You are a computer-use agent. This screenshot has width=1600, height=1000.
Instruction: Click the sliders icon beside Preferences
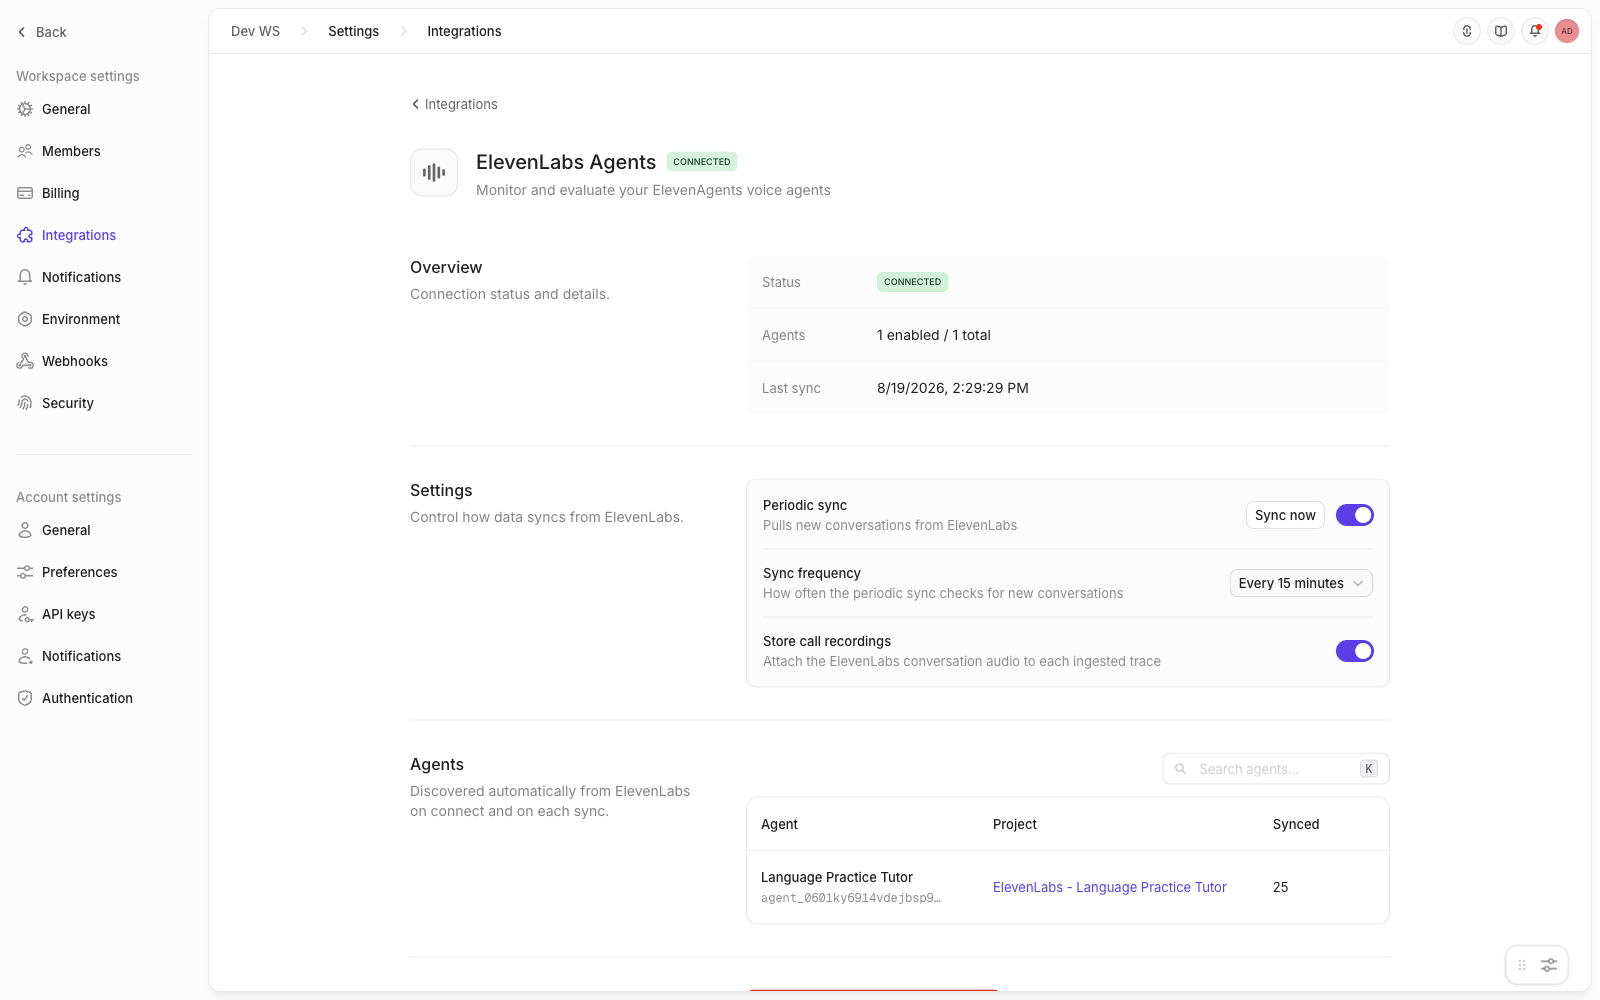tap(25, 572)
